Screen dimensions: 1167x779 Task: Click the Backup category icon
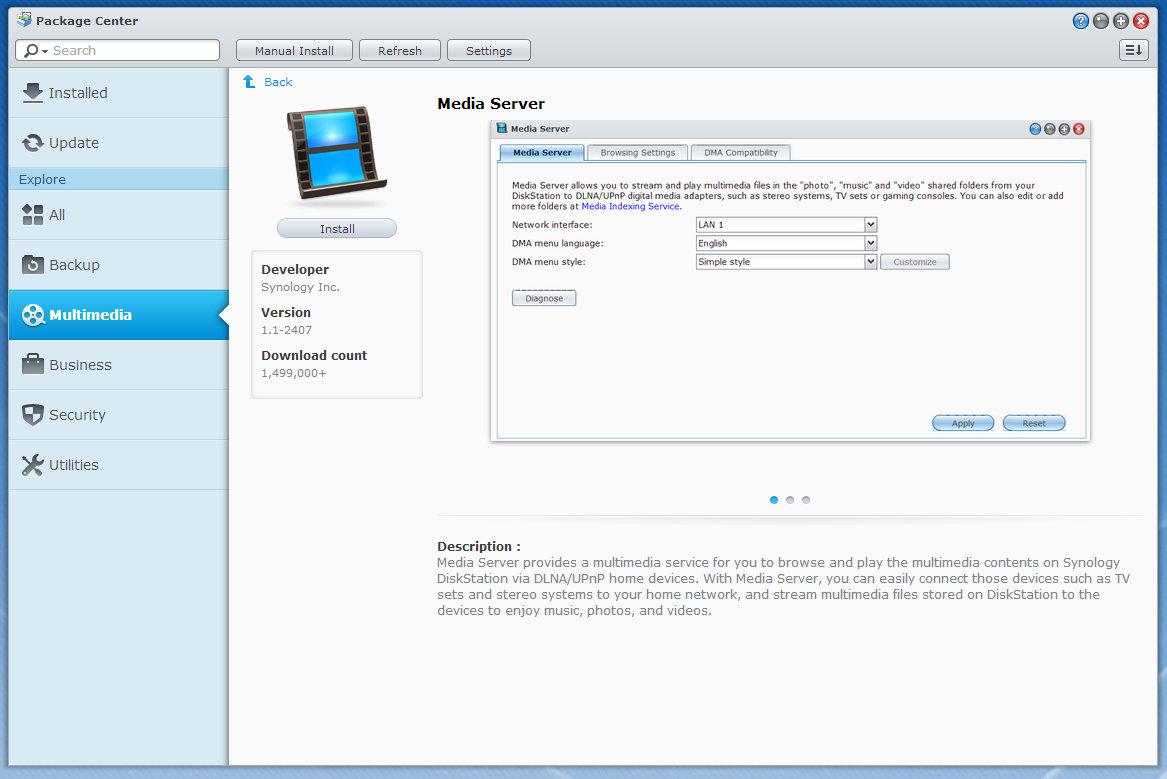(x=33, y=265)
